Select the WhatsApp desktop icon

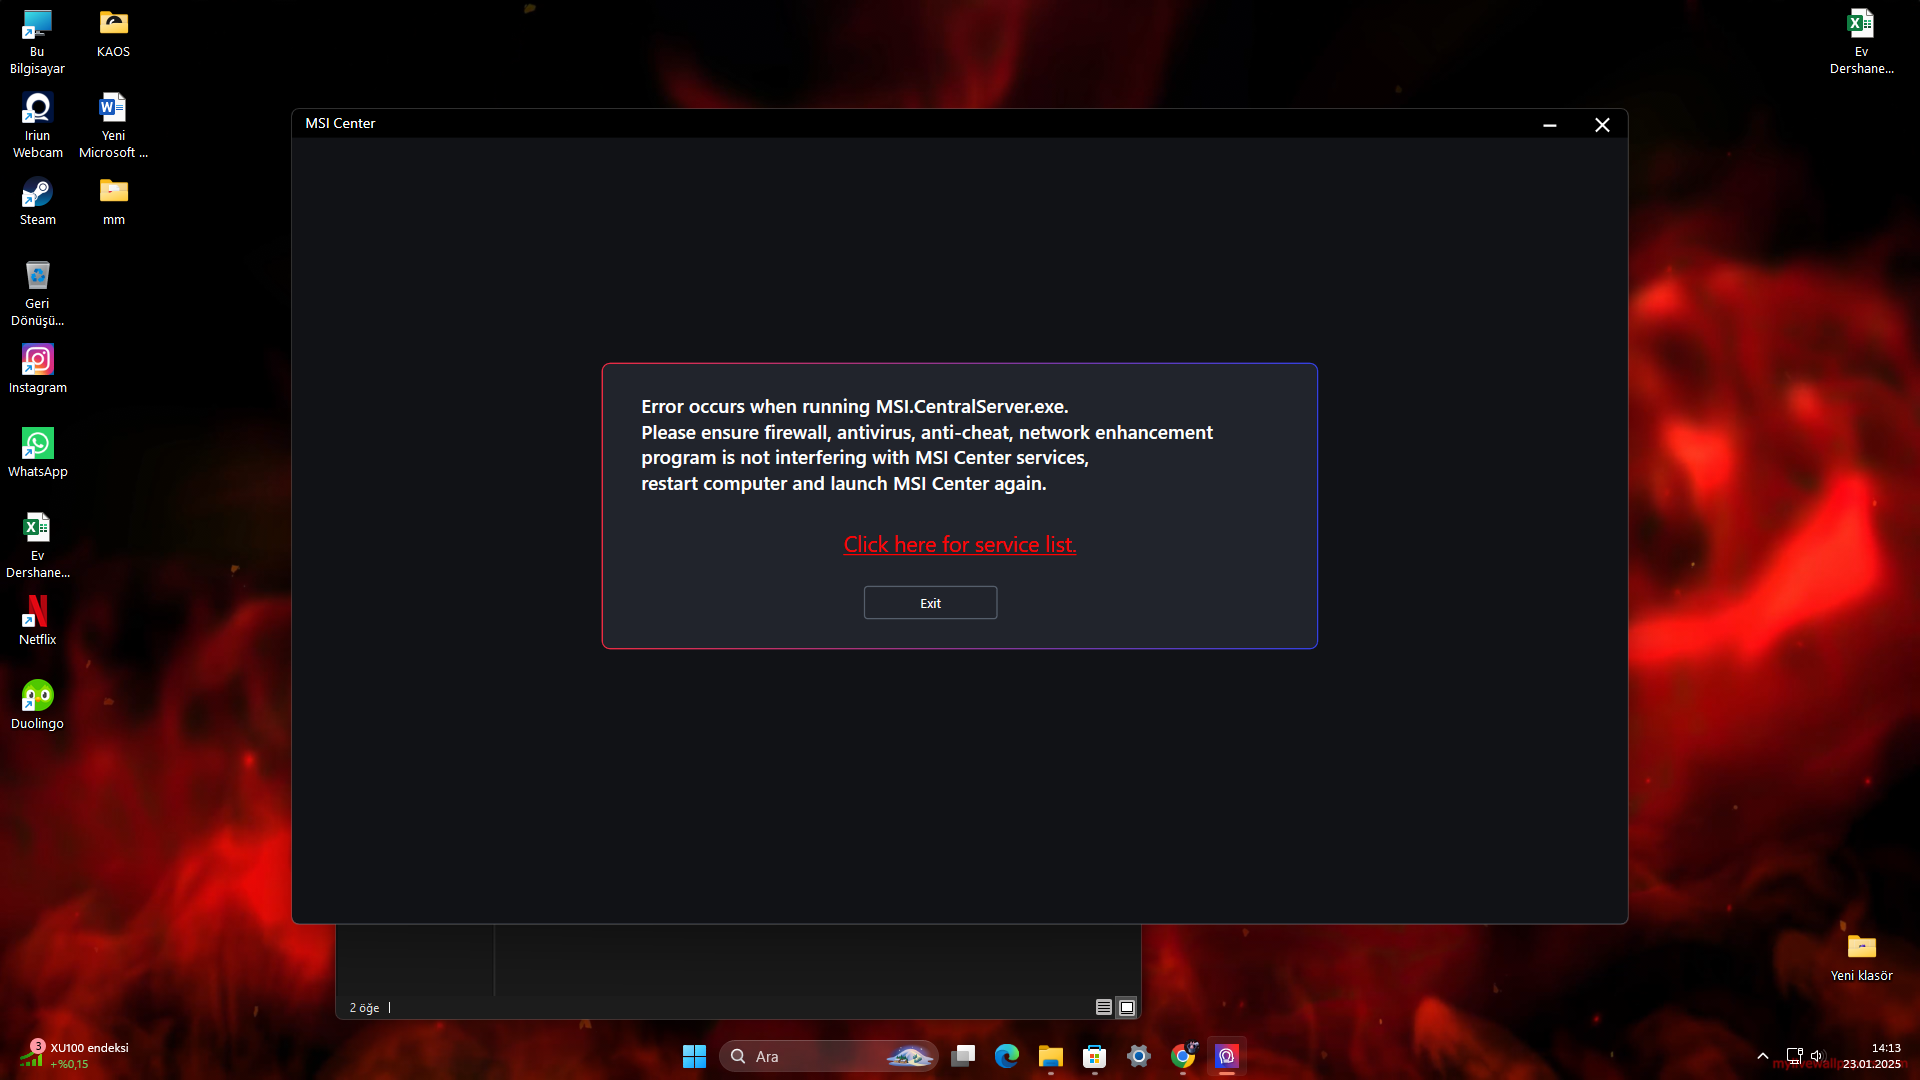37,454
